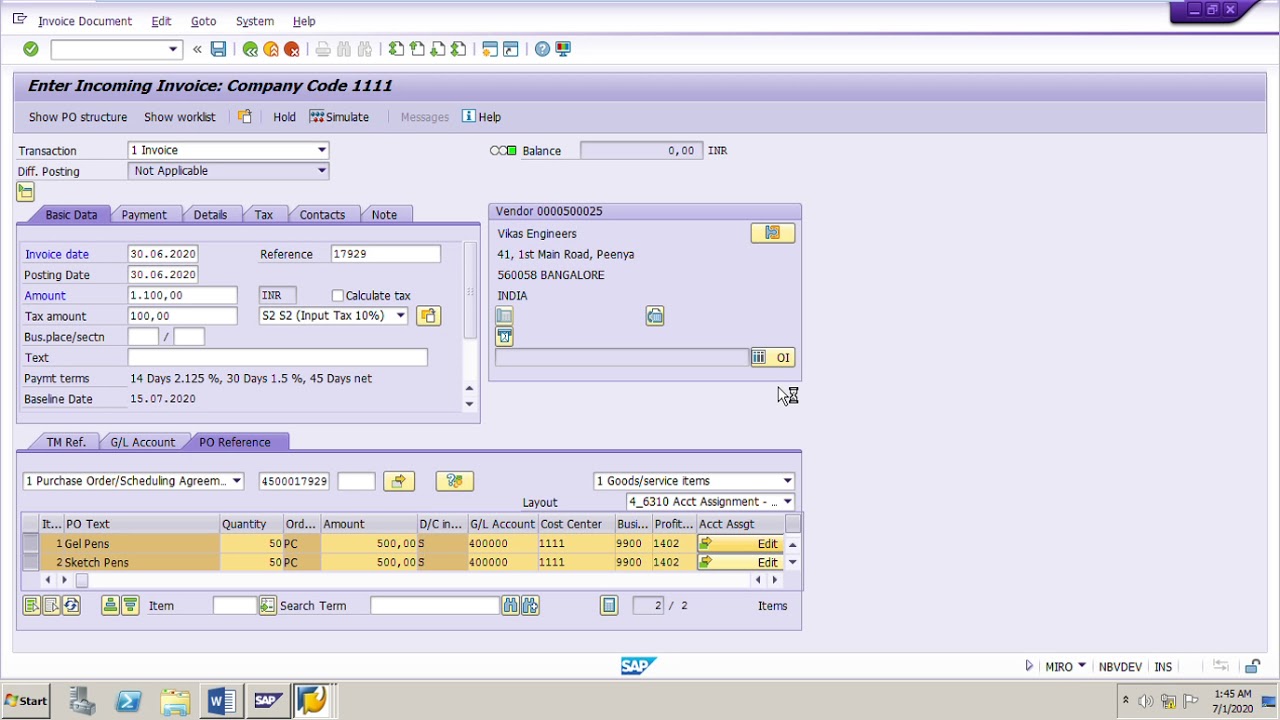The image size is (1280, 720).
Task: Click the green Back arrow icon
Action: point(250,49)
